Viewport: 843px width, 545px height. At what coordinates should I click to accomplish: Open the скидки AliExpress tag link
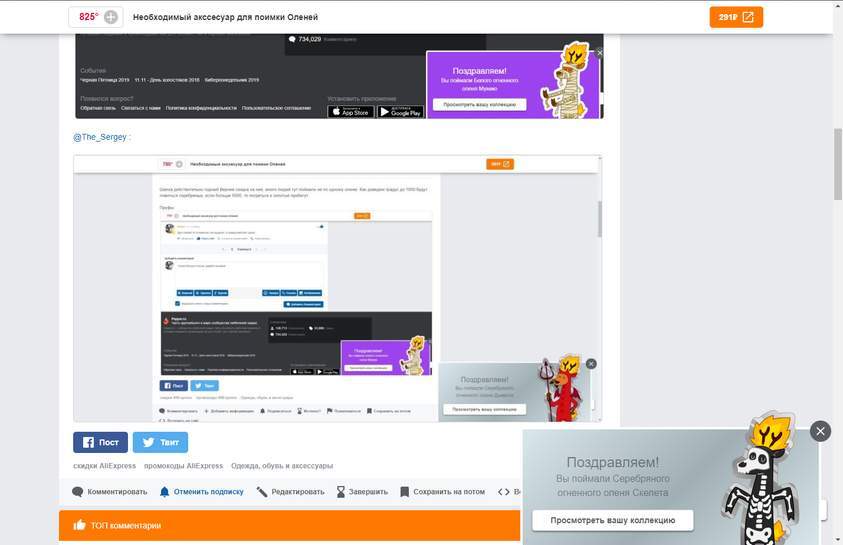[104, 466]
